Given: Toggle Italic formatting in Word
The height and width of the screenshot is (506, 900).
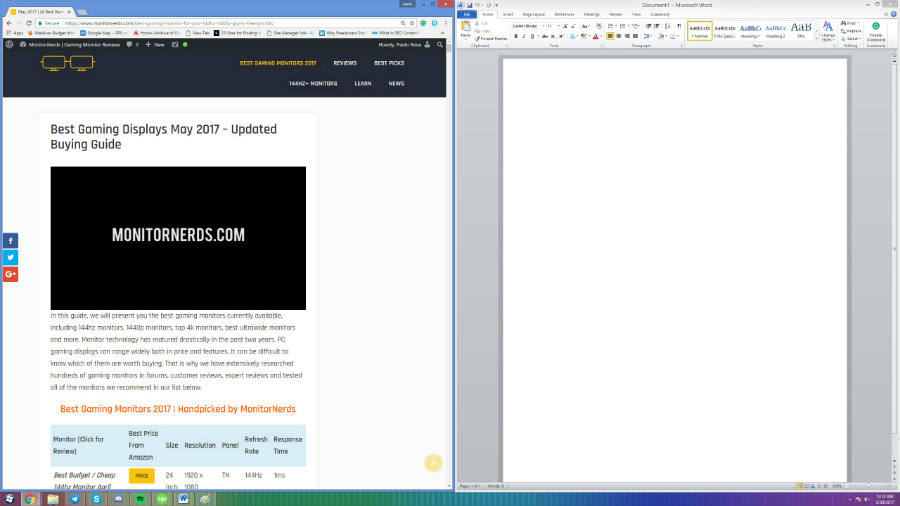Looking at the screenshot, I should coord(523,36).
